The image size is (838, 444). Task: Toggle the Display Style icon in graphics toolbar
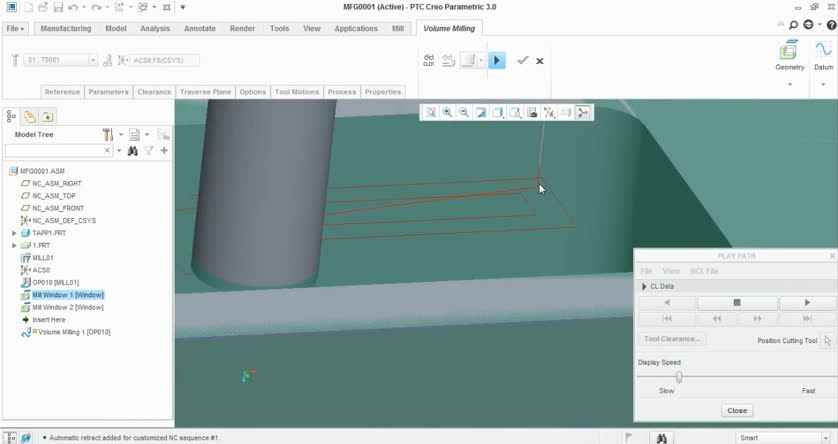click(x=498, y=112)
